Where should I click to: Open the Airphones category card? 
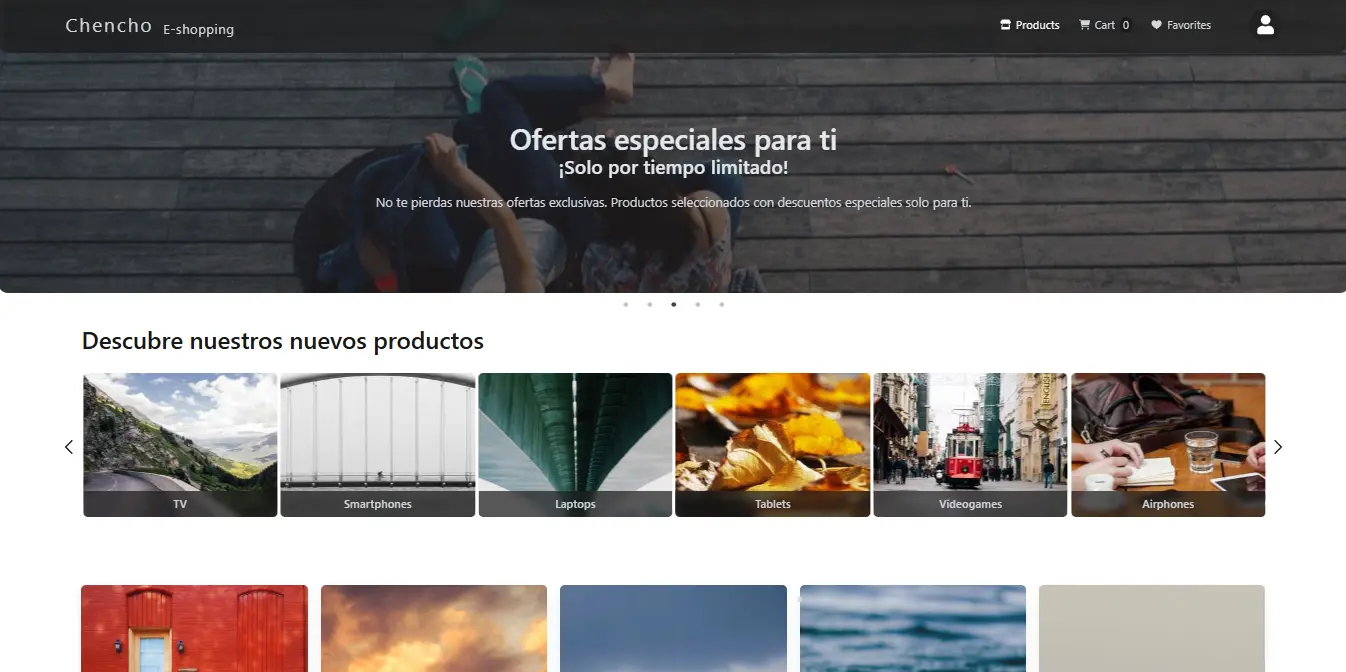point(1168,445)
